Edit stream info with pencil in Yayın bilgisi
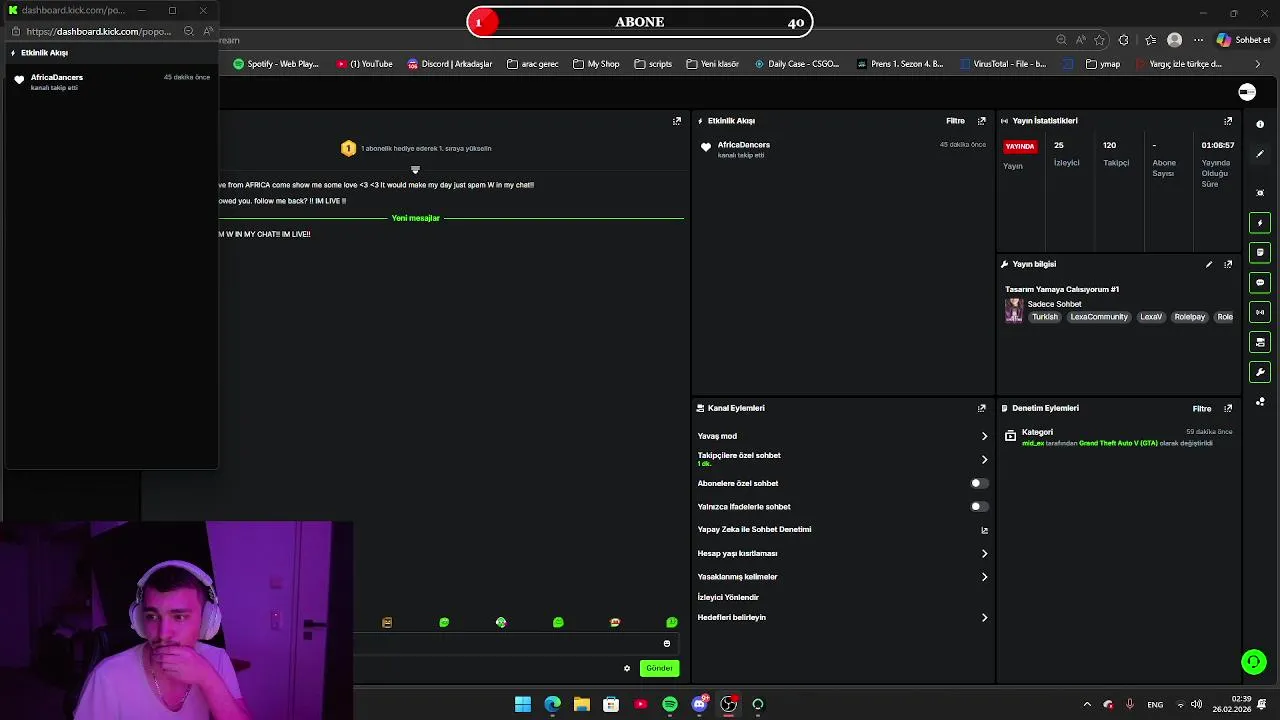This screenshot has width=1280, height=720. pos(1209,264)
